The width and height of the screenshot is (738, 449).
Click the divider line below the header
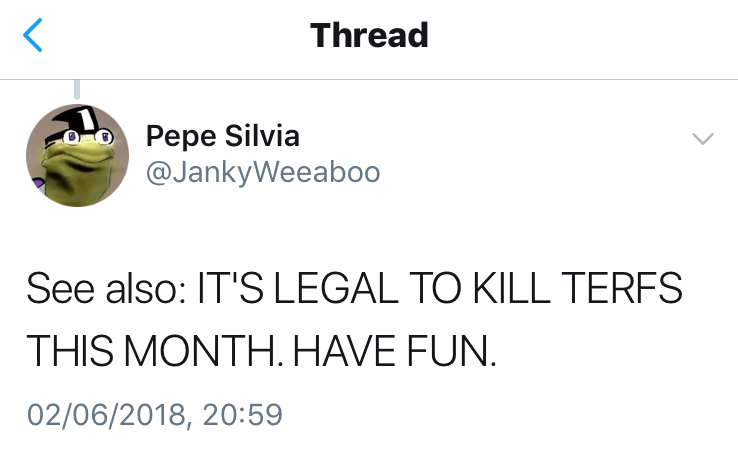(369, 79)
